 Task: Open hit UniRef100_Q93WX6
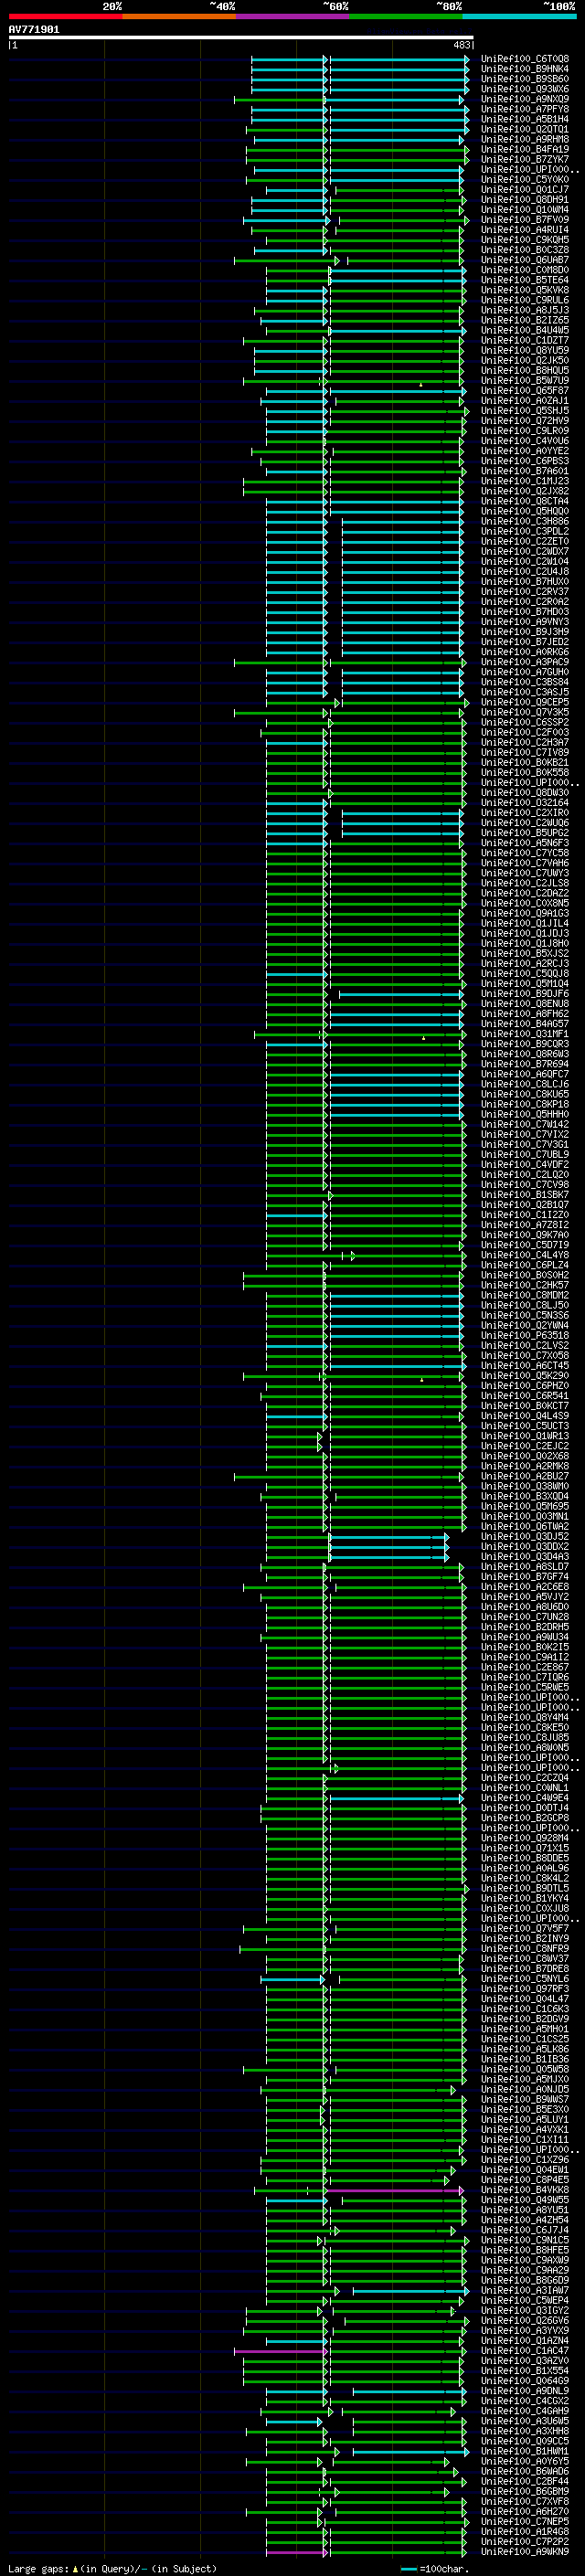(524, 89)
